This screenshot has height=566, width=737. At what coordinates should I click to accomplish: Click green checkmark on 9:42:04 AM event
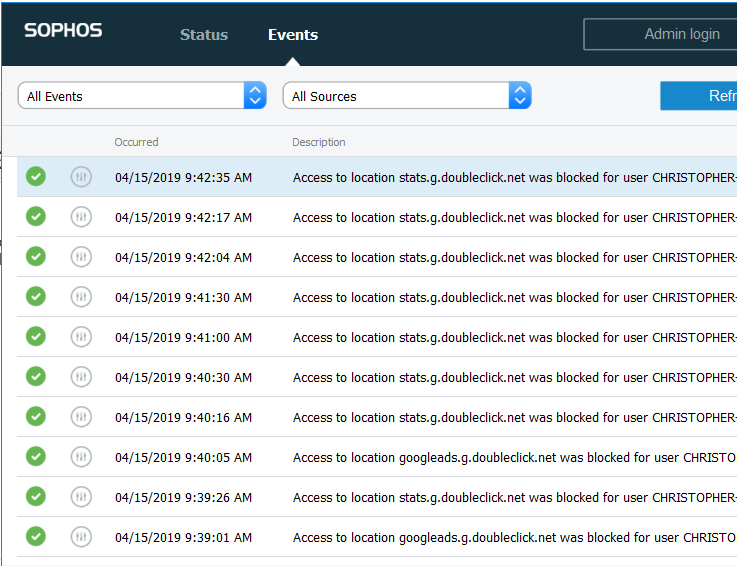(x=36, y=257)
